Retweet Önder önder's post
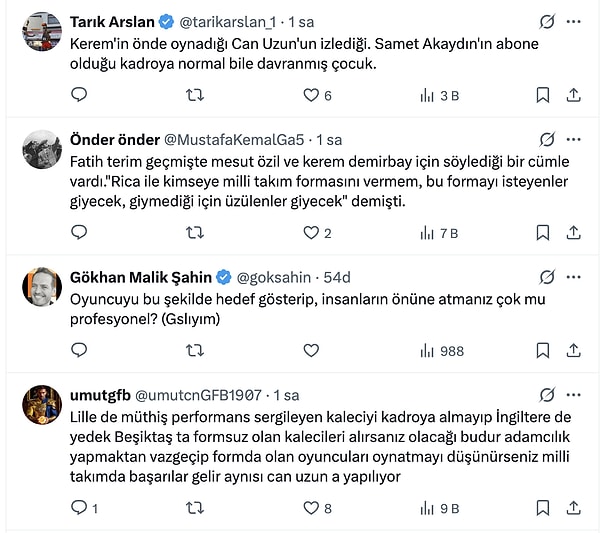Viewport: 600px width, 533px height. 196,233
